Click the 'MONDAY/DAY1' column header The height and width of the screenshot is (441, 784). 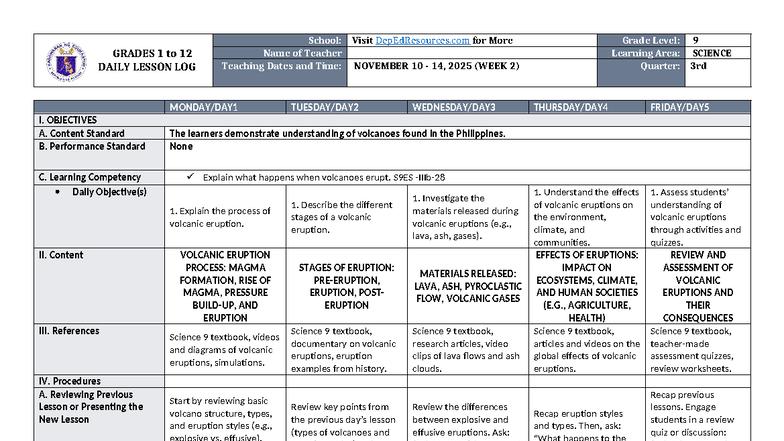225,107
